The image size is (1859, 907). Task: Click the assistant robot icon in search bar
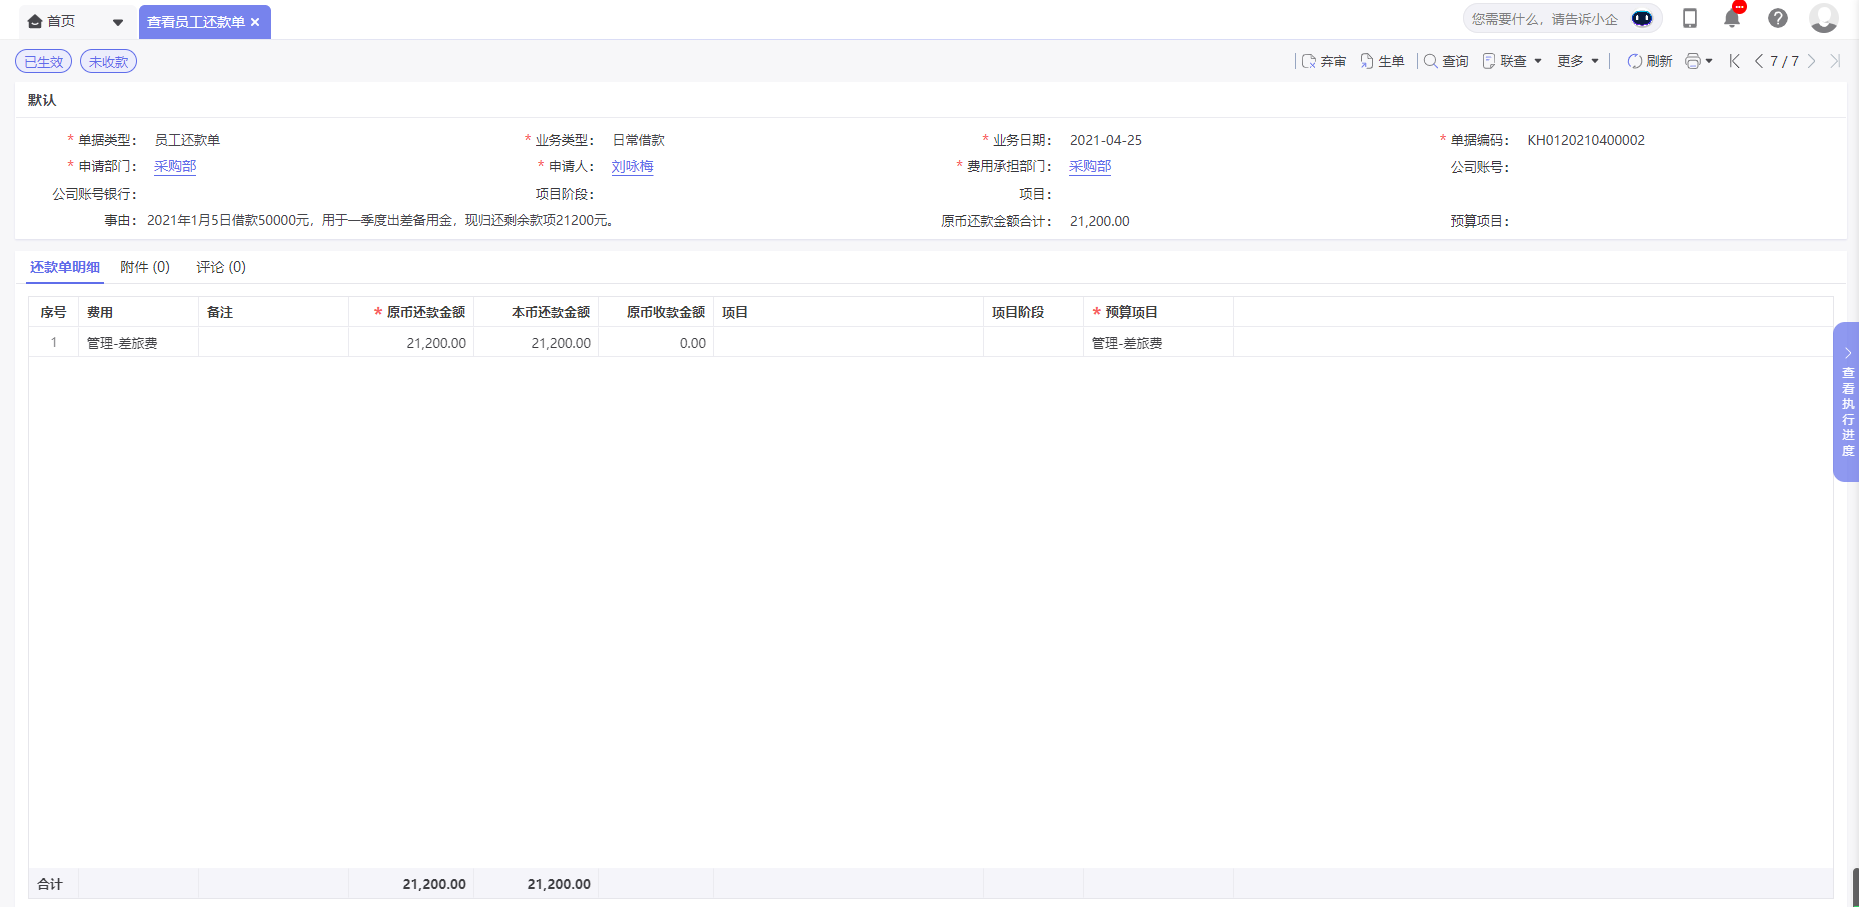pyautogui.click(x=1641, y=18)
